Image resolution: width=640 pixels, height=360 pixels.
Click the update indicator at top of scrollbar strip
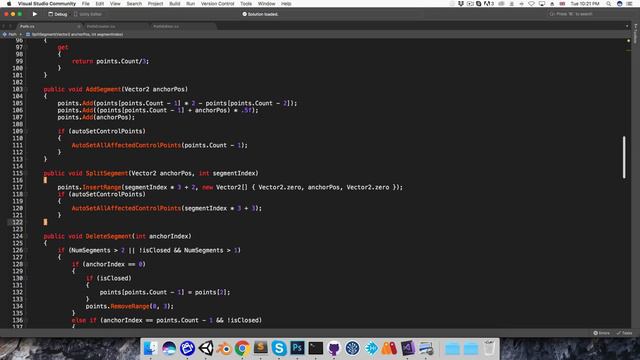pos(628,40)
